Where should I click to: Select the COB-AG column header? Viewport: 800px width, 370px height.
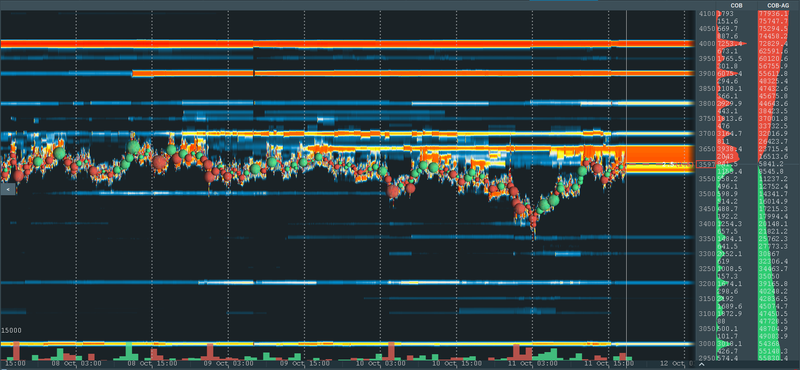click(779, 5)
